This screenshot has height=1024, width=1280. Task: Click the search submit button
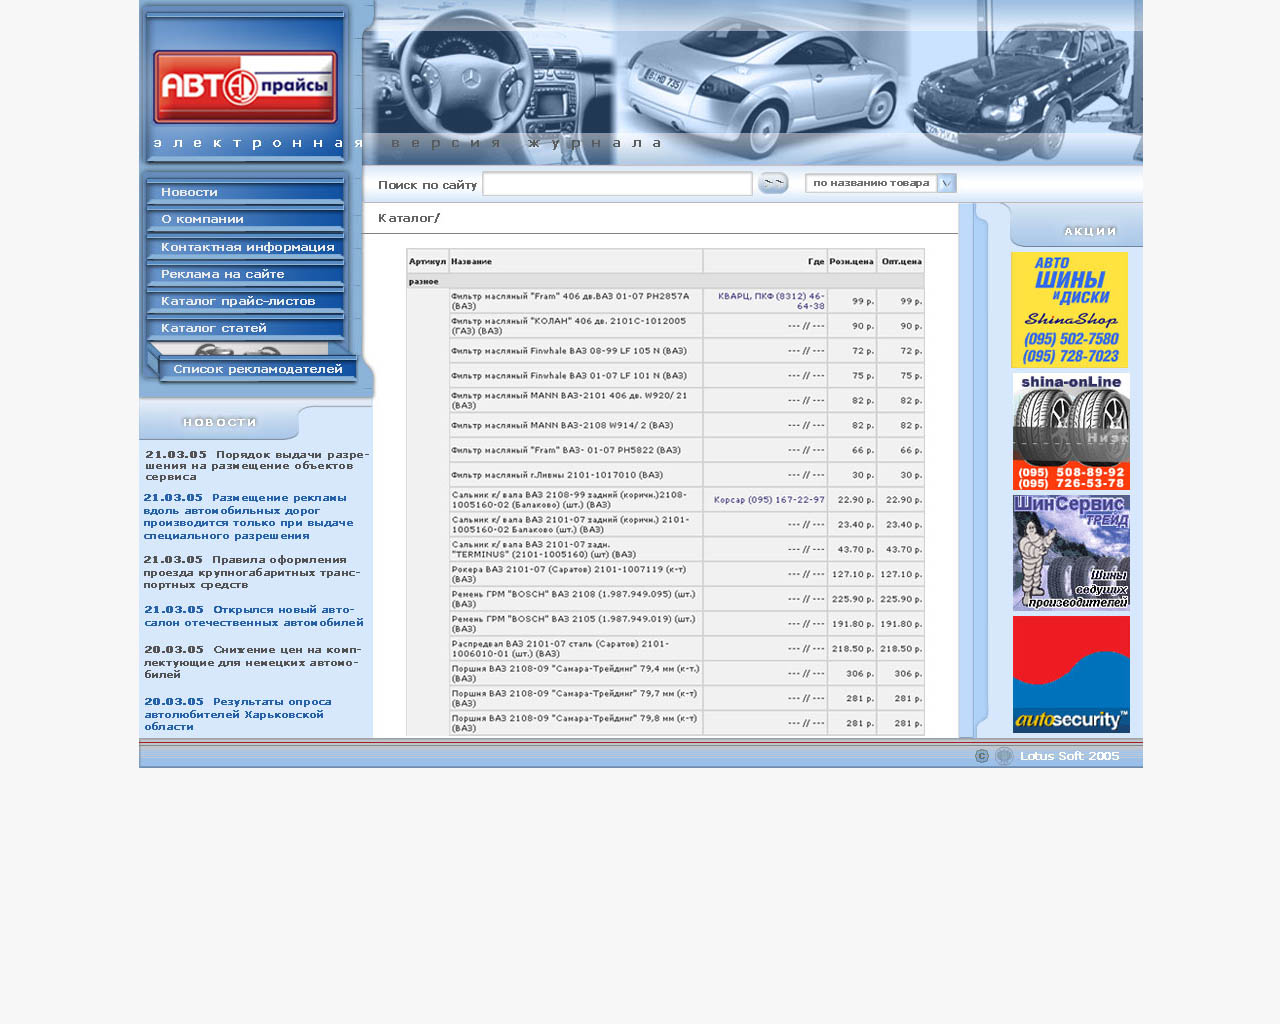(x=773, y=183)
